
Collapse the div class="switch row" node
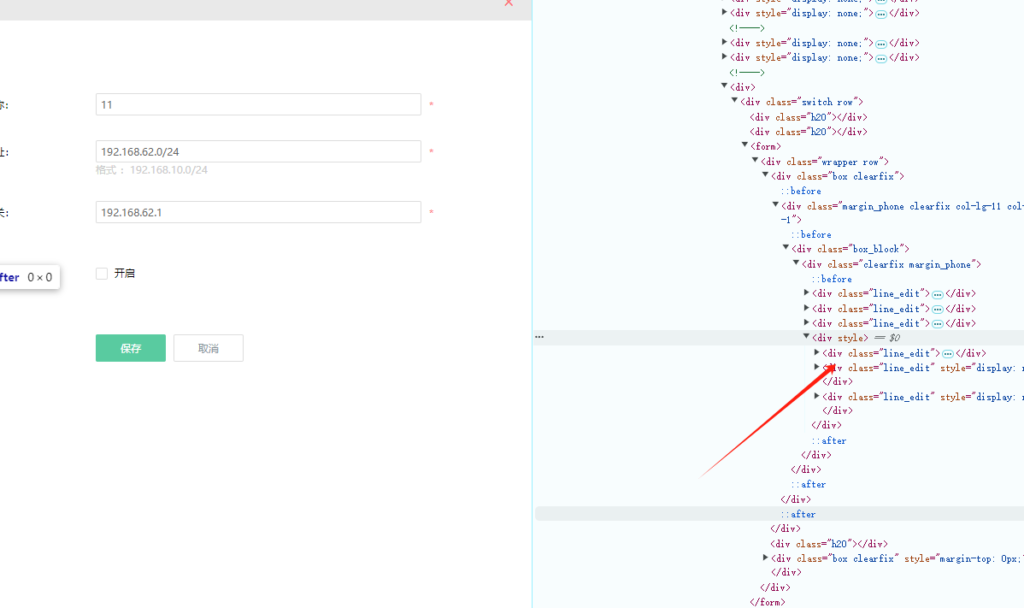tap(735, 101)
